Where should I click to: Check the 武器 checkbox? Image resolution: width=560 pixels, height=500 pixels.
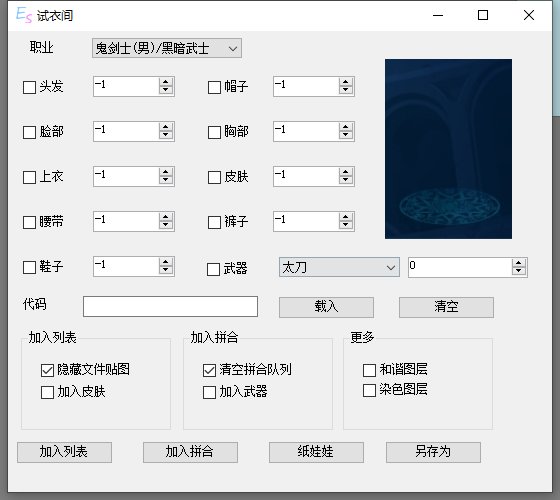coord(214,269)
